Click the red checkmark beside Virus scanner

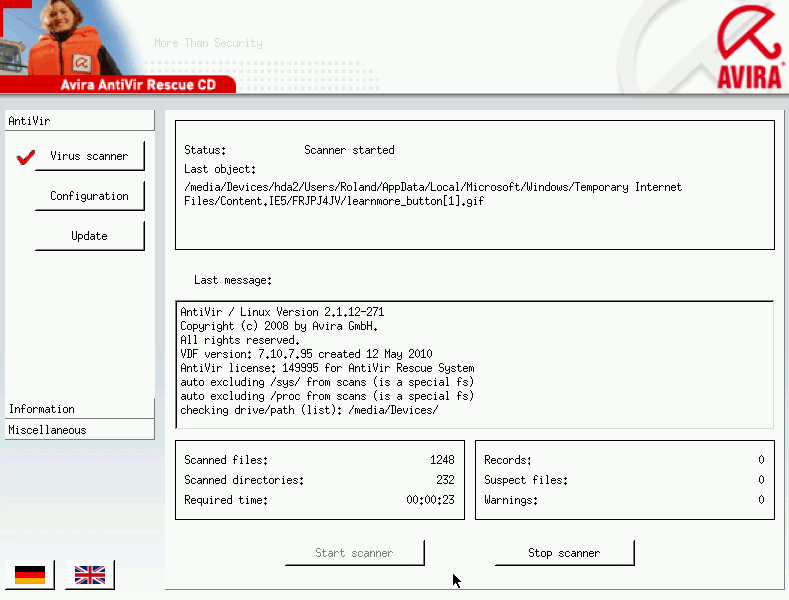[25, 157]
